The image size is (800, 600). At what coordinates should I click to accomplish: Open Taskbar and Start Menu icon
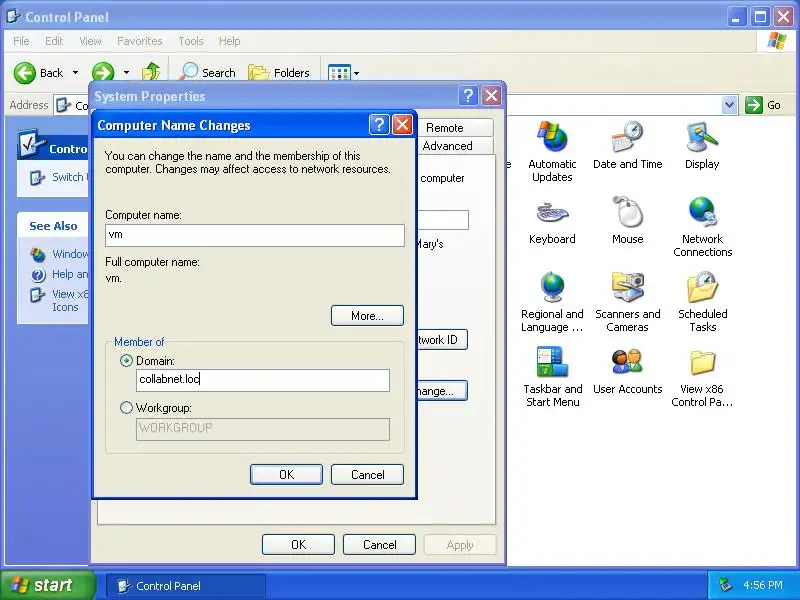coord(552,362)
